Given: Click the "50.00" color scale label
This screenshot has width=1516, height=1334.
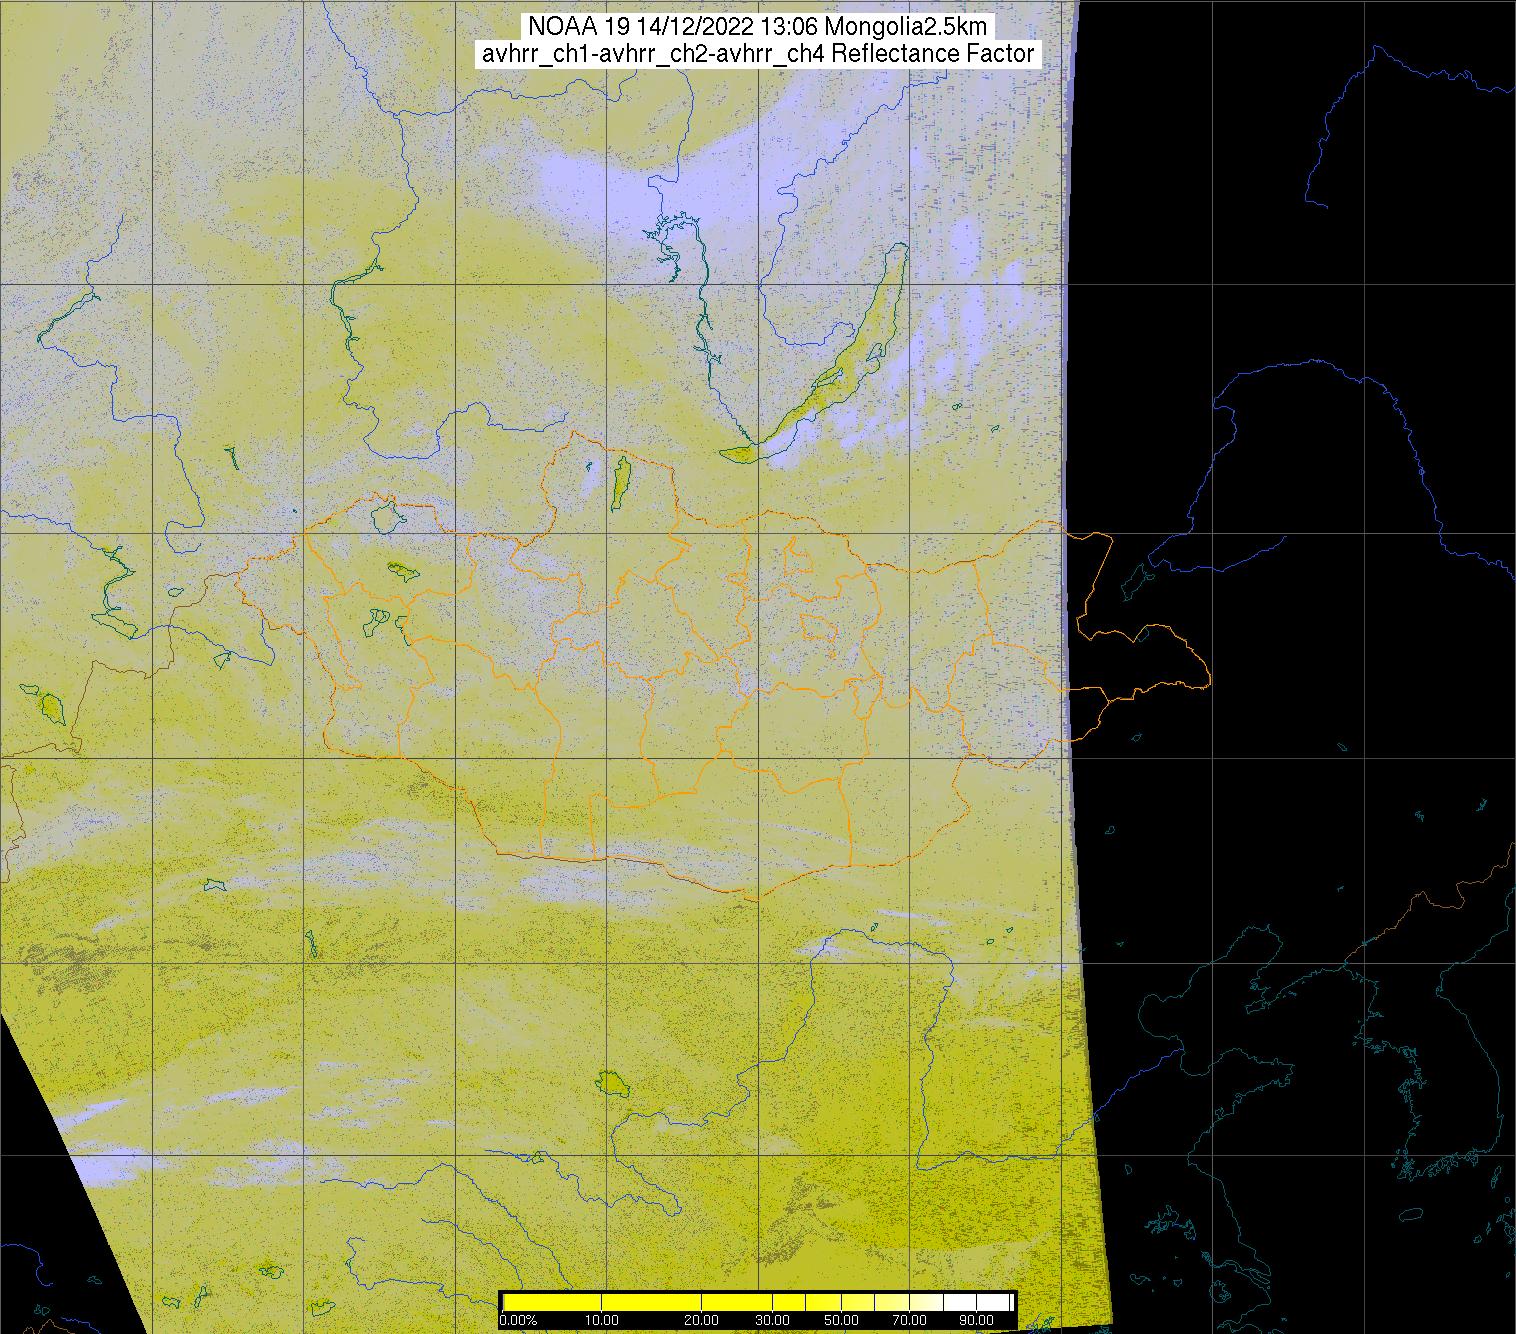Looking at the screenshot, I should [841, 1322].
